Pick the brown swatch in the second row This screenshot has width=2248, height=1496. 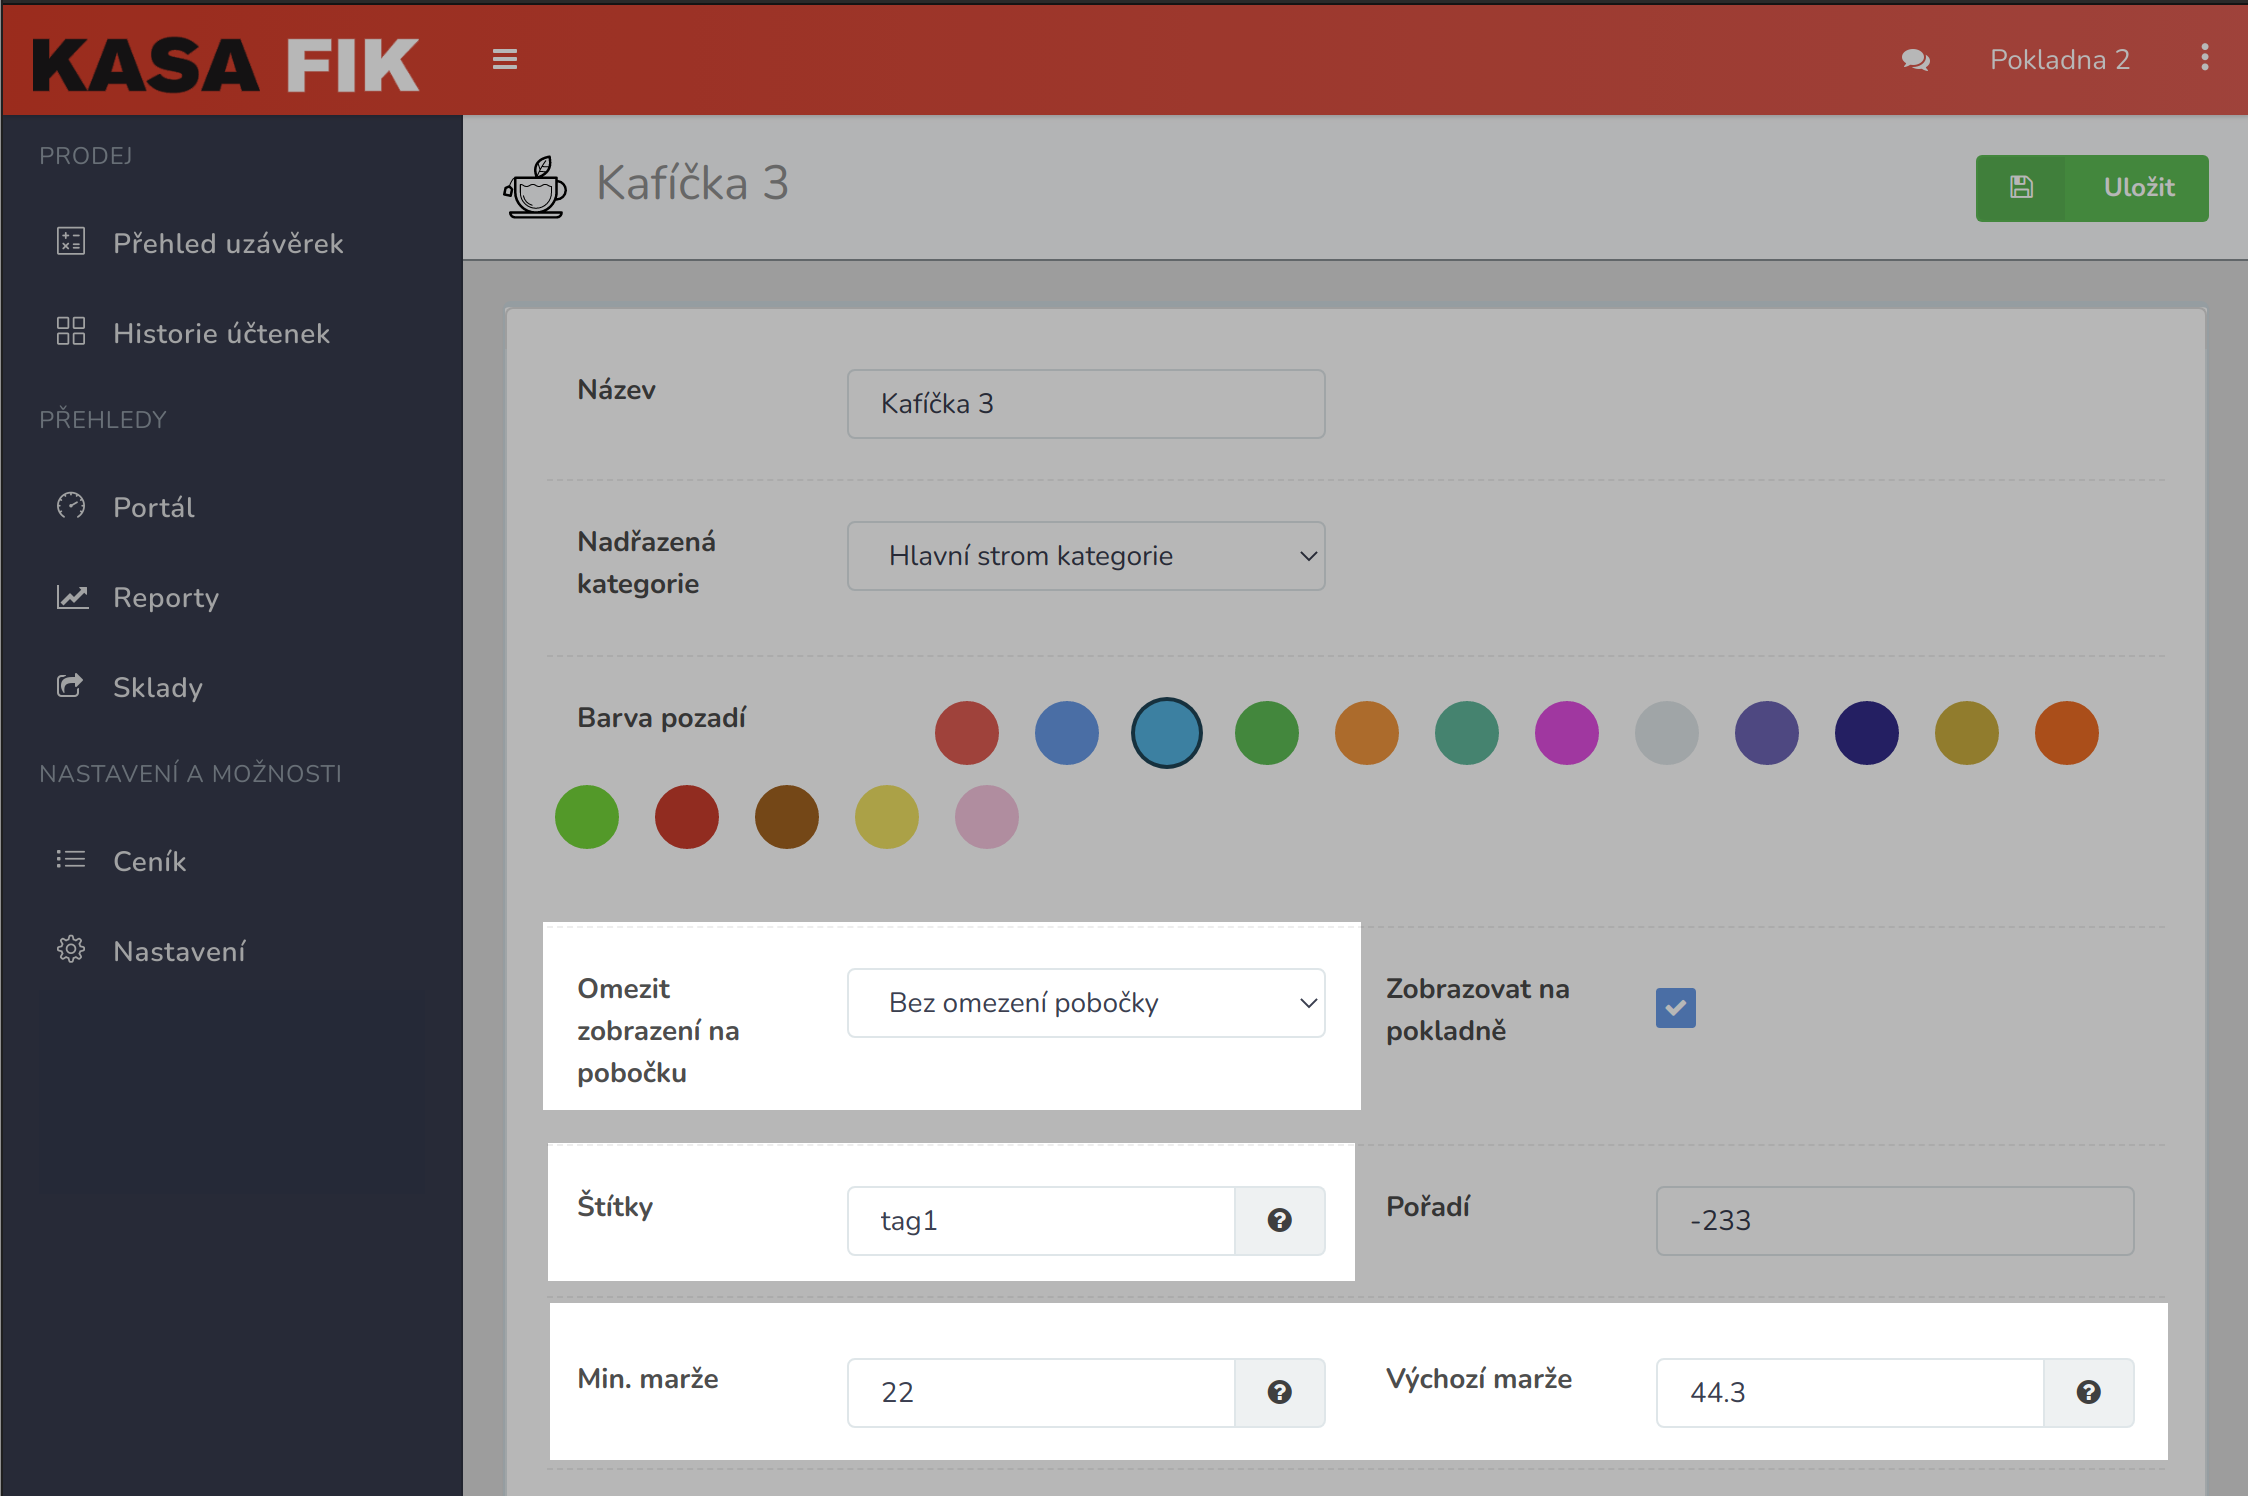787,817
